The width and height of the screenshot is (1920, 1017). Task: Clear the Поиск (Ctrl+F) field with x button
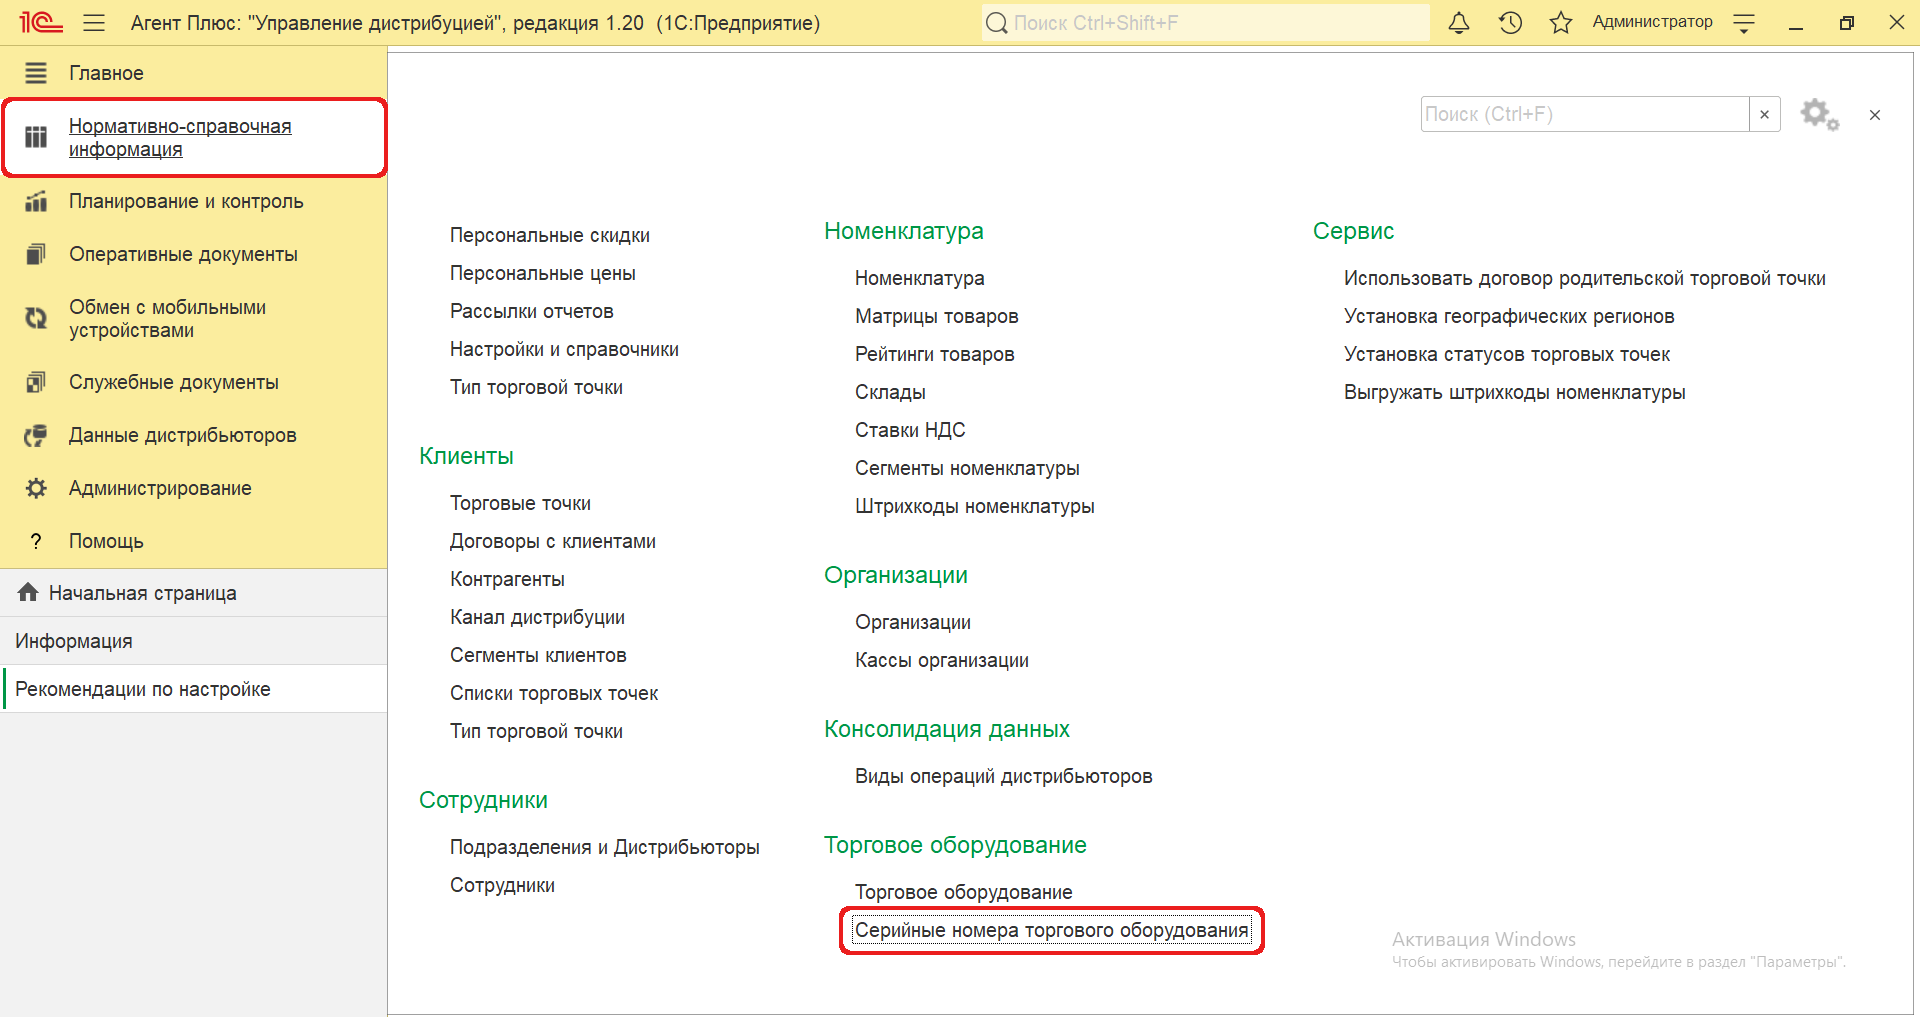(x=1765, y=114)
